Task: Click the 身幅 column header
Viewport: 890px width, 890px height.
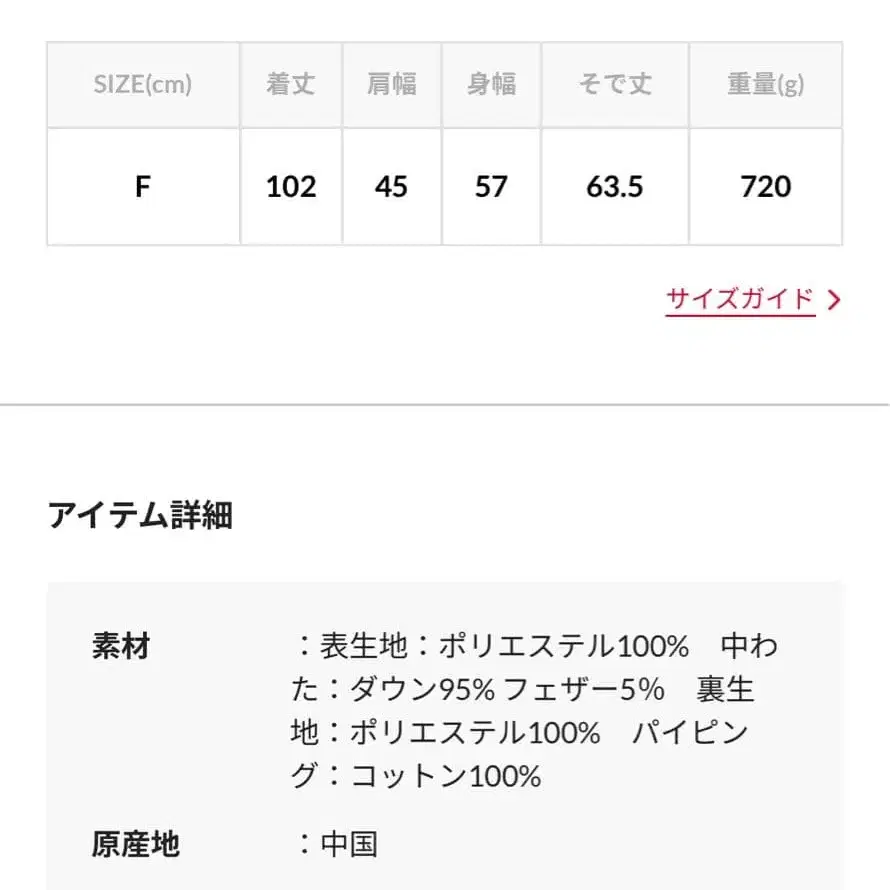Action: [x=490, y=85]
